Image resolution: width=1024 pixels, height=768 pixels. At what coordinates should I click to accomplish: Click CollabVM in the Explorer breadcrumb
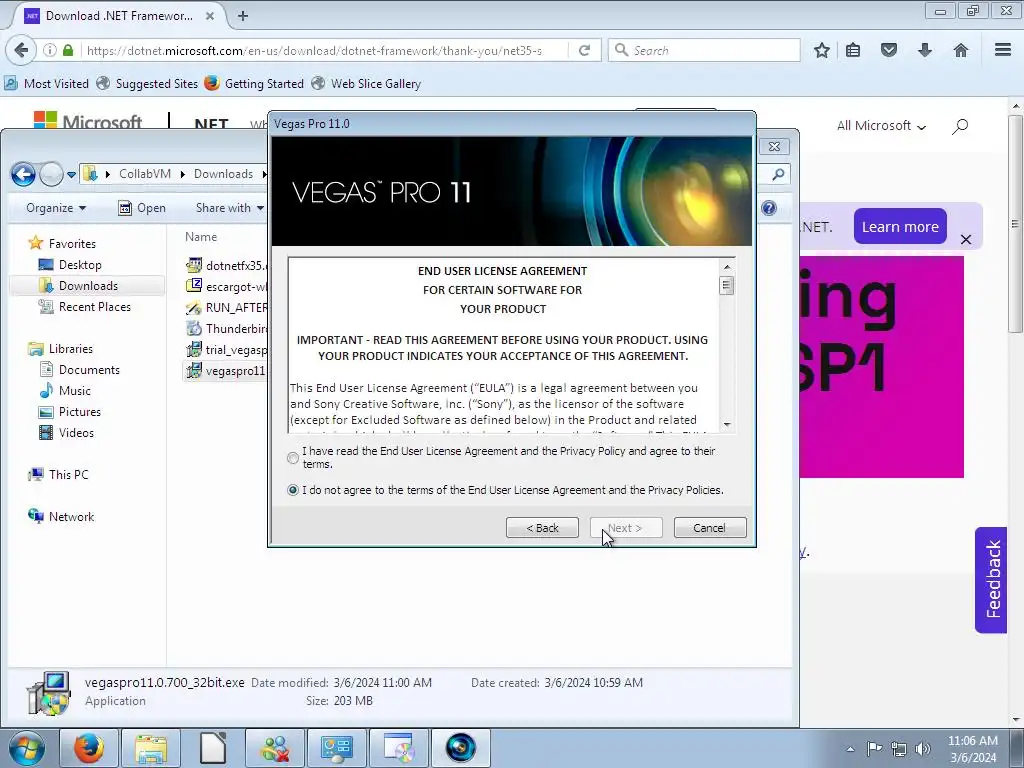(145, 174)
